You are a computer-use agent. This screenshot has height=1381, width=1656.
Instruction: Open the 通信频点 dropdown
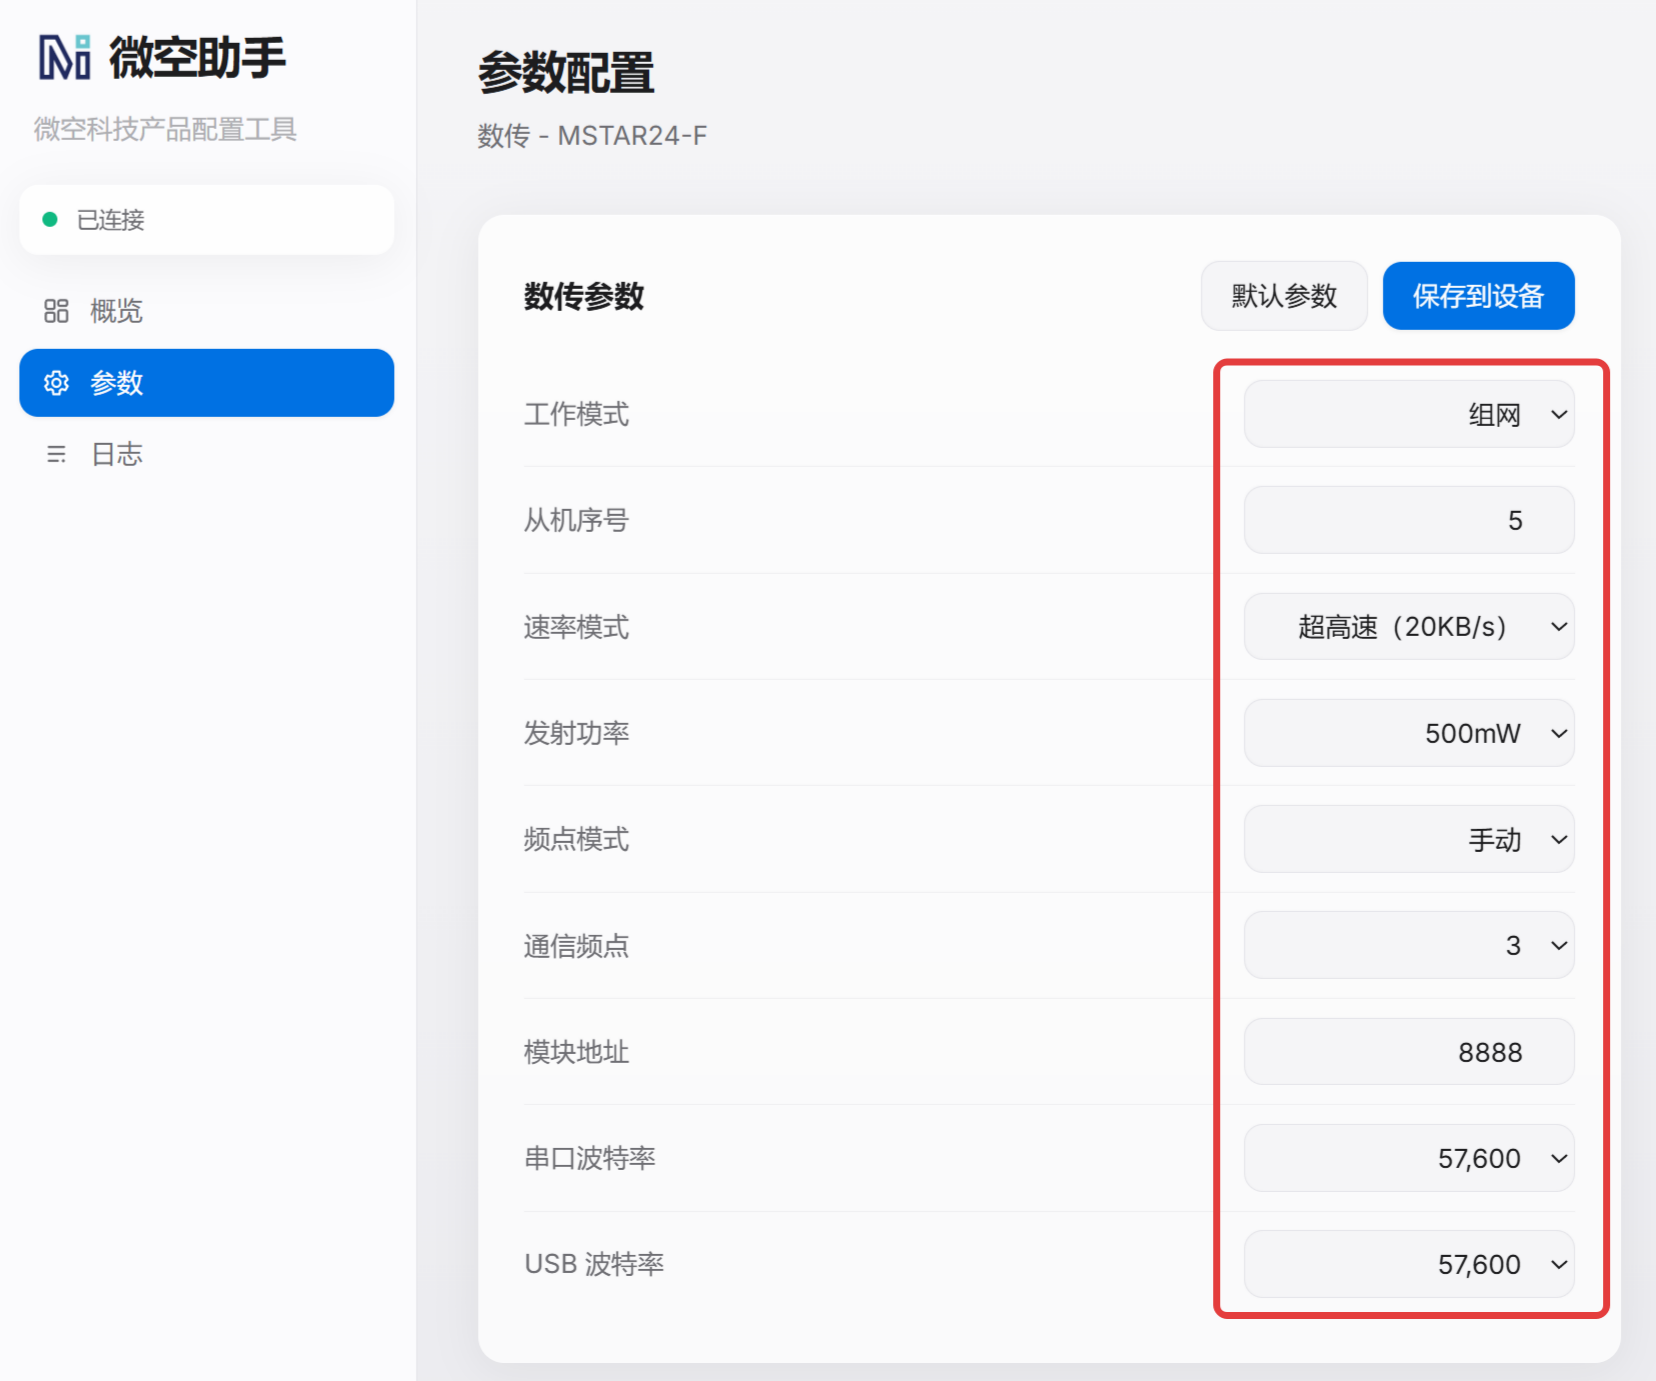click(1409, 945)
